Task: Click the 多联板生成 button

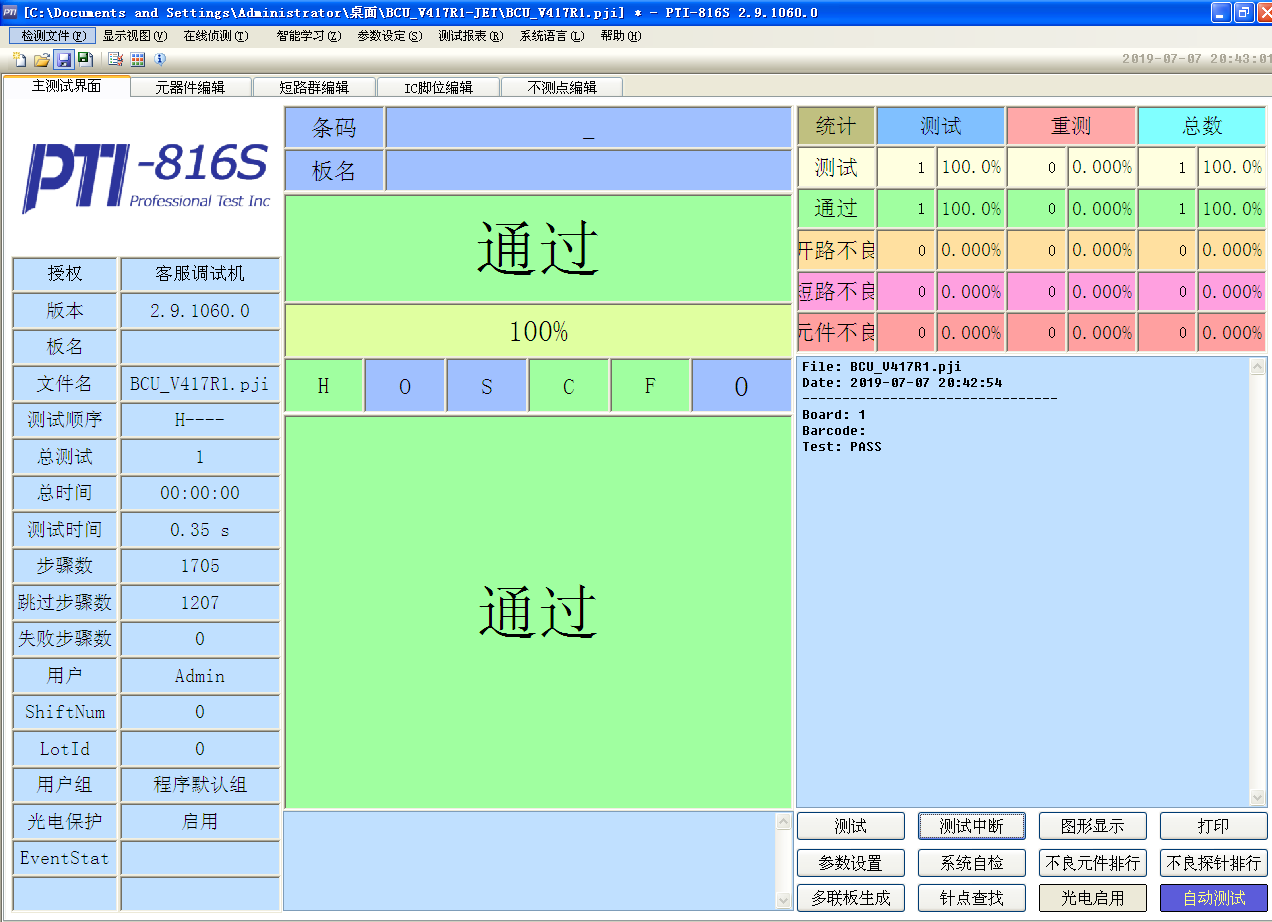Action: click(x=851, y=898)
